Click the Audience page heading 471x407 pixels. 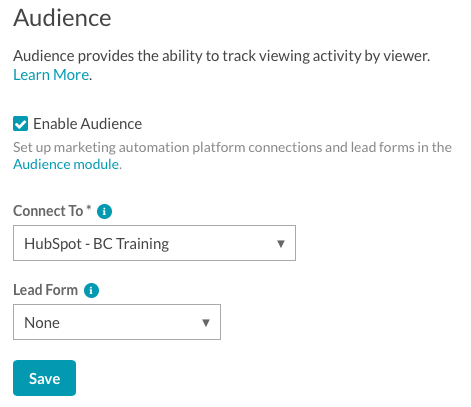(62, 18)
